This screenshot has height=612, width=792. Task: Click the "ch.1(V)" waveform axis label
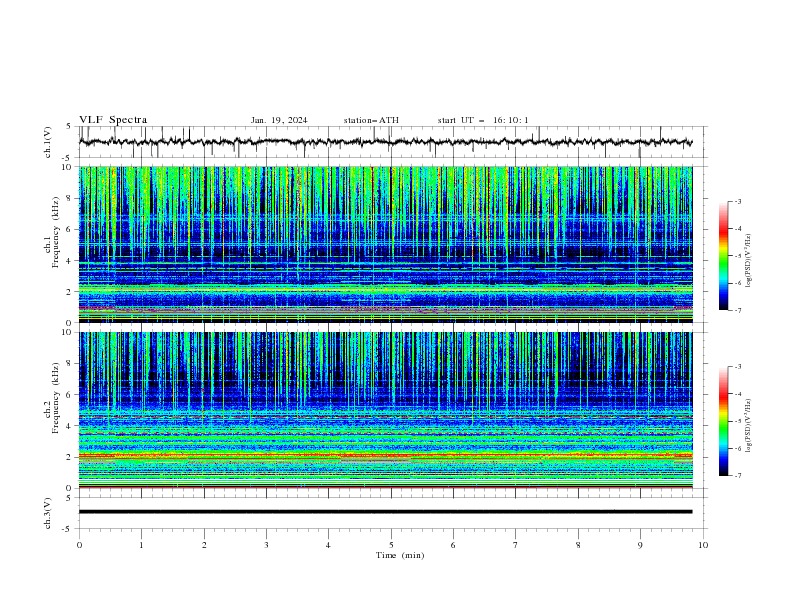click(x=48, y=142)
